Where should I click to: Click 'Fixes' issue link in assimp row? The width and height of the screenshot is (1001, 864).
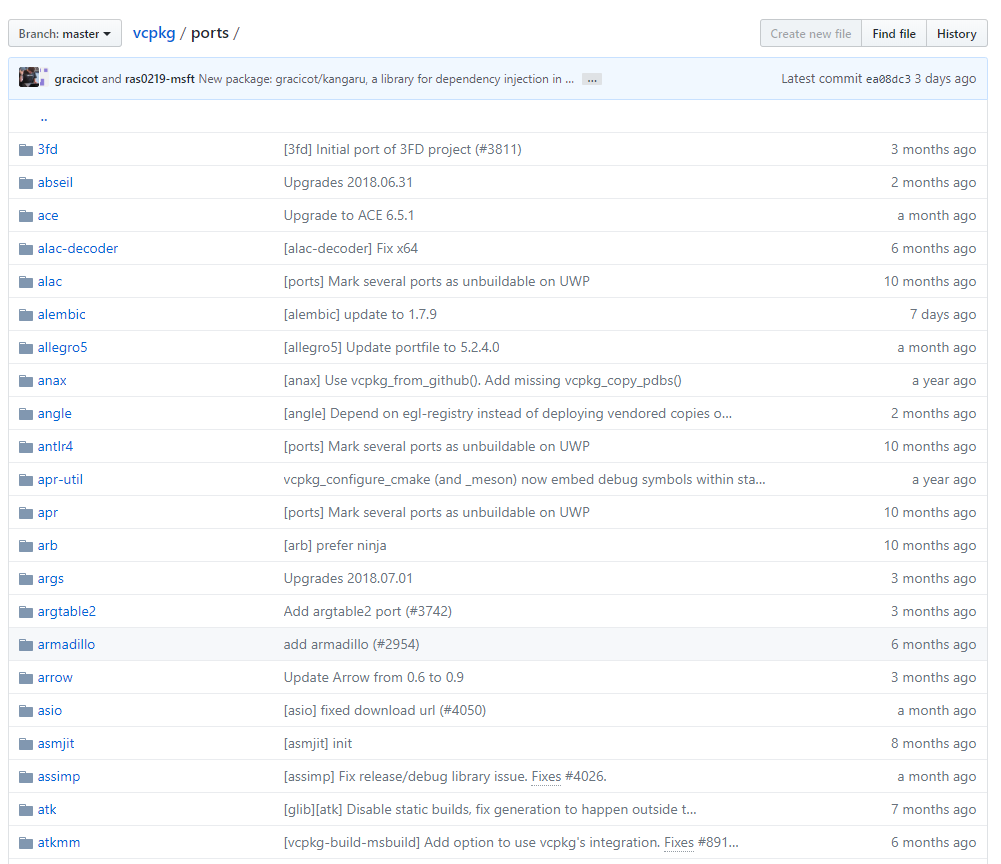tap(546, 777)
